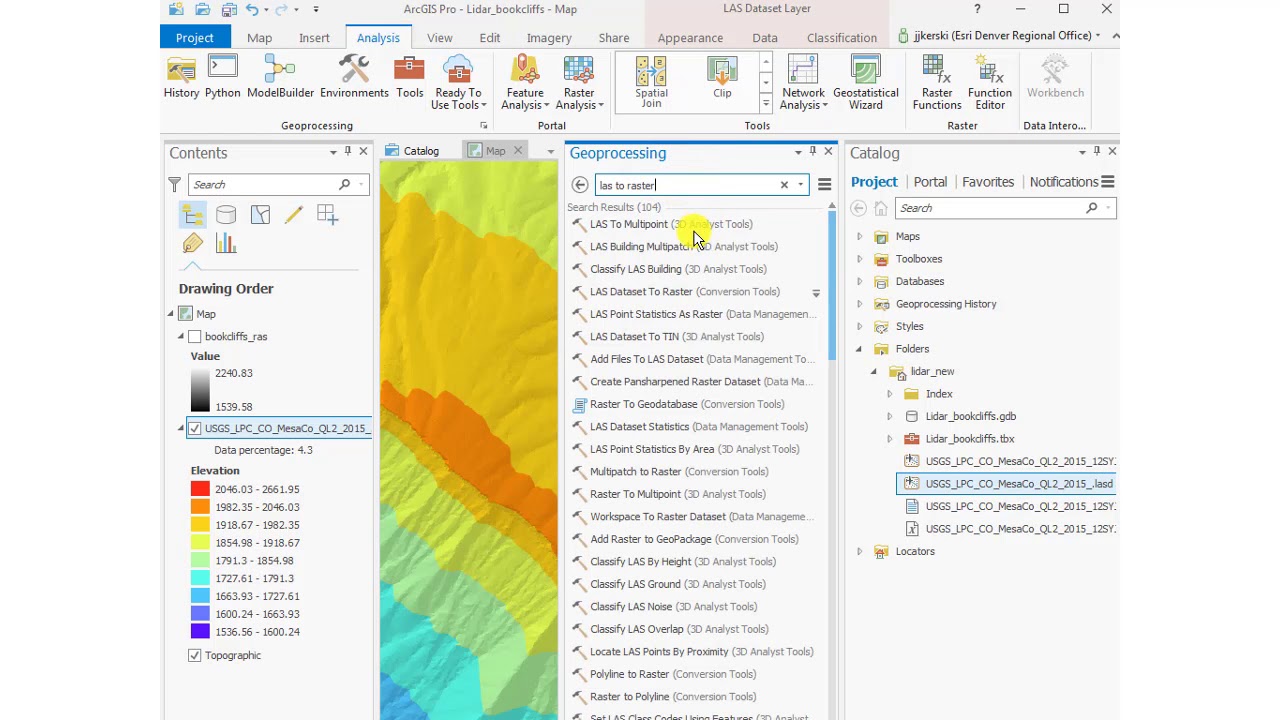Launch the Python window
The height and width of the screenshot is (720, 1280).
[222, 77]
